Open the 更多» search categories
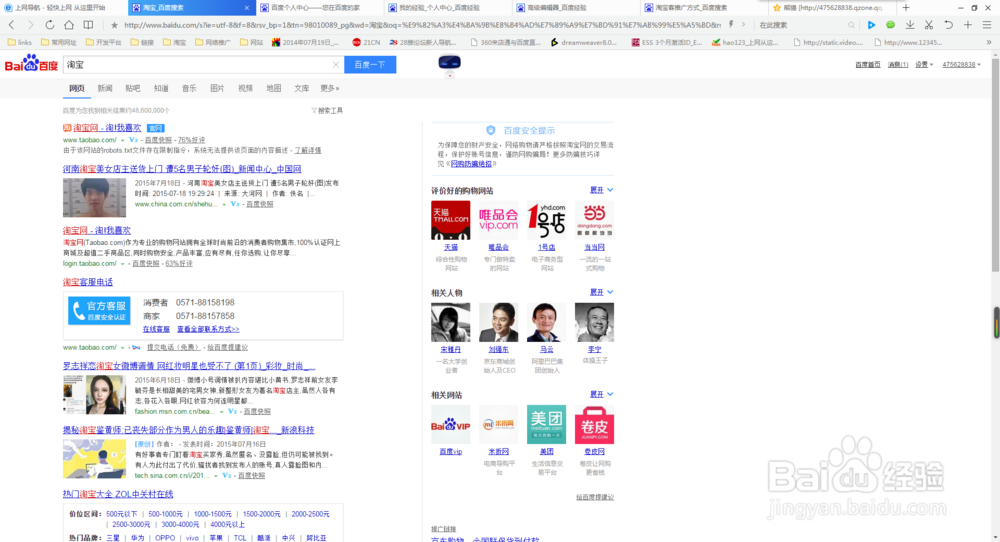 click(330, 88)
